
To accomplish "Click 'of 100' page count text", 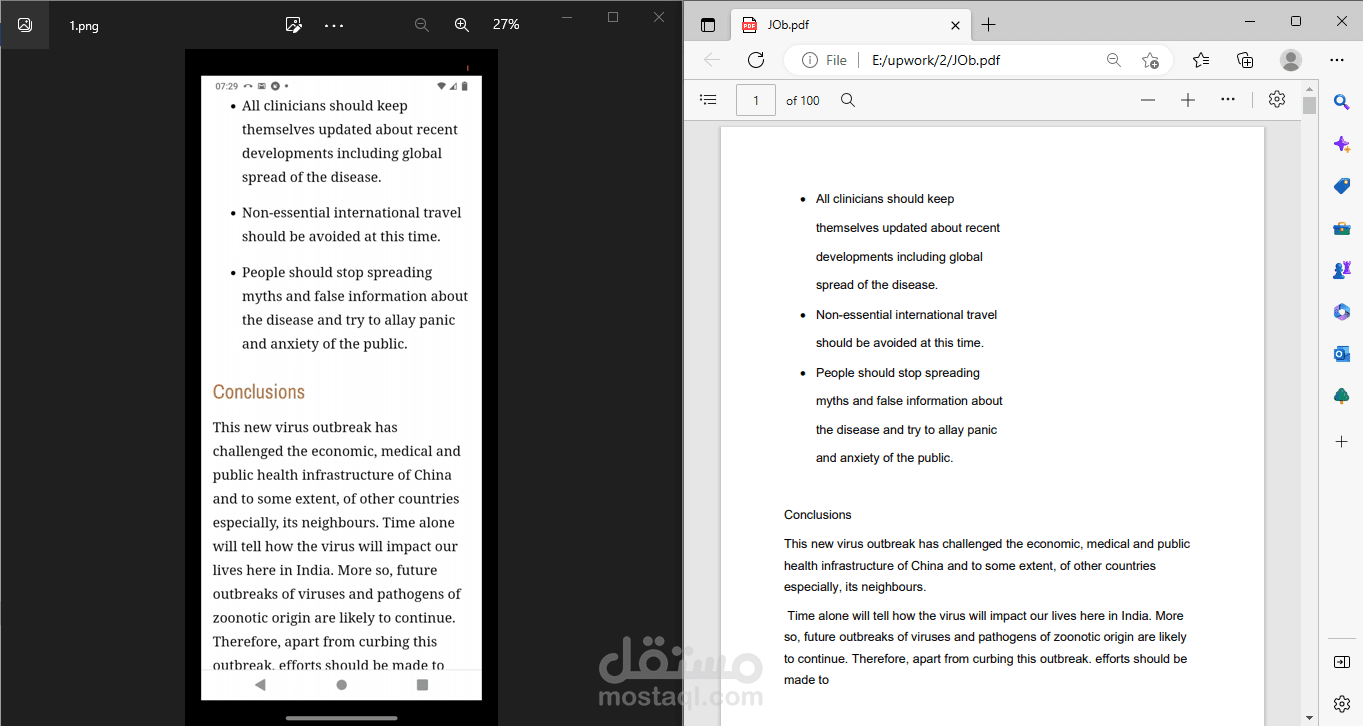I will click(x=803, y=100).
